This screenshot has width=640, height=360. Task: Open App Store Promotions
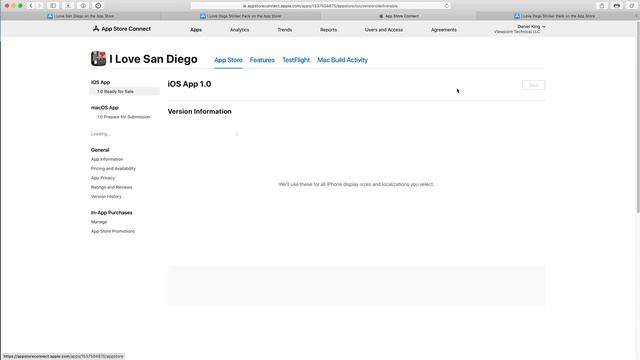[x=113, y=231]
